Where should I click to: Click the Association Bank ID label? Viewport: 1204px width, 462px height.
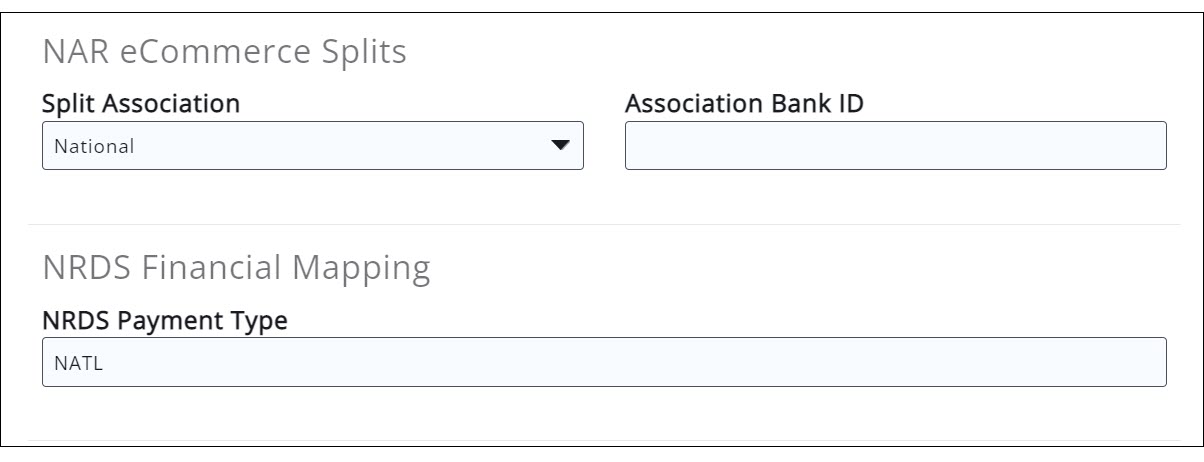[x=744, y=102]
